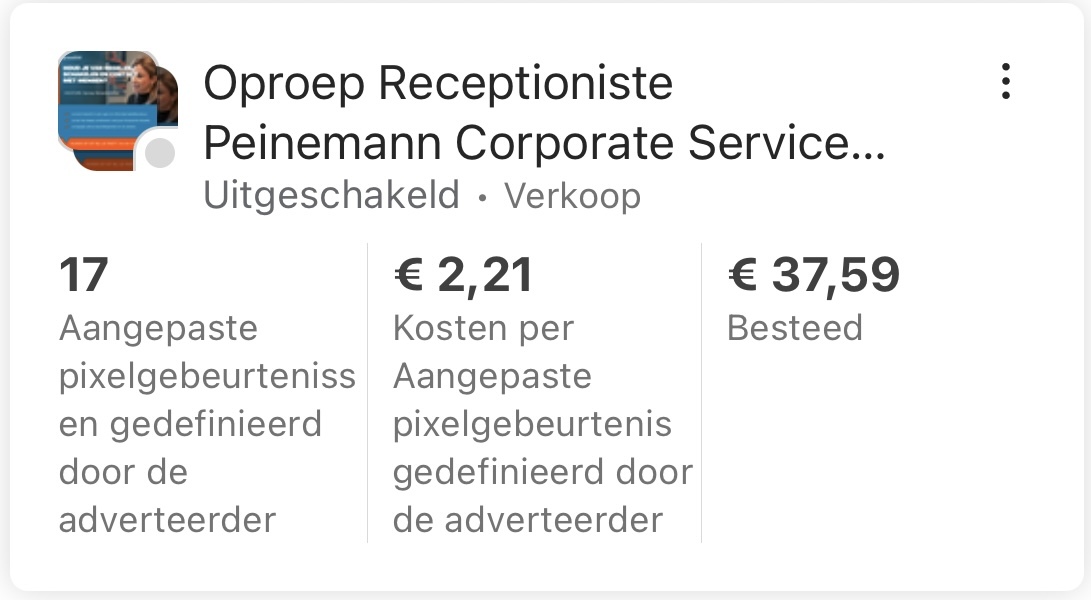The width and height of the screenshot is (1091, 600).
Task: Select the "€ 2,21" cost value
Action: click(x=463, y=276)
